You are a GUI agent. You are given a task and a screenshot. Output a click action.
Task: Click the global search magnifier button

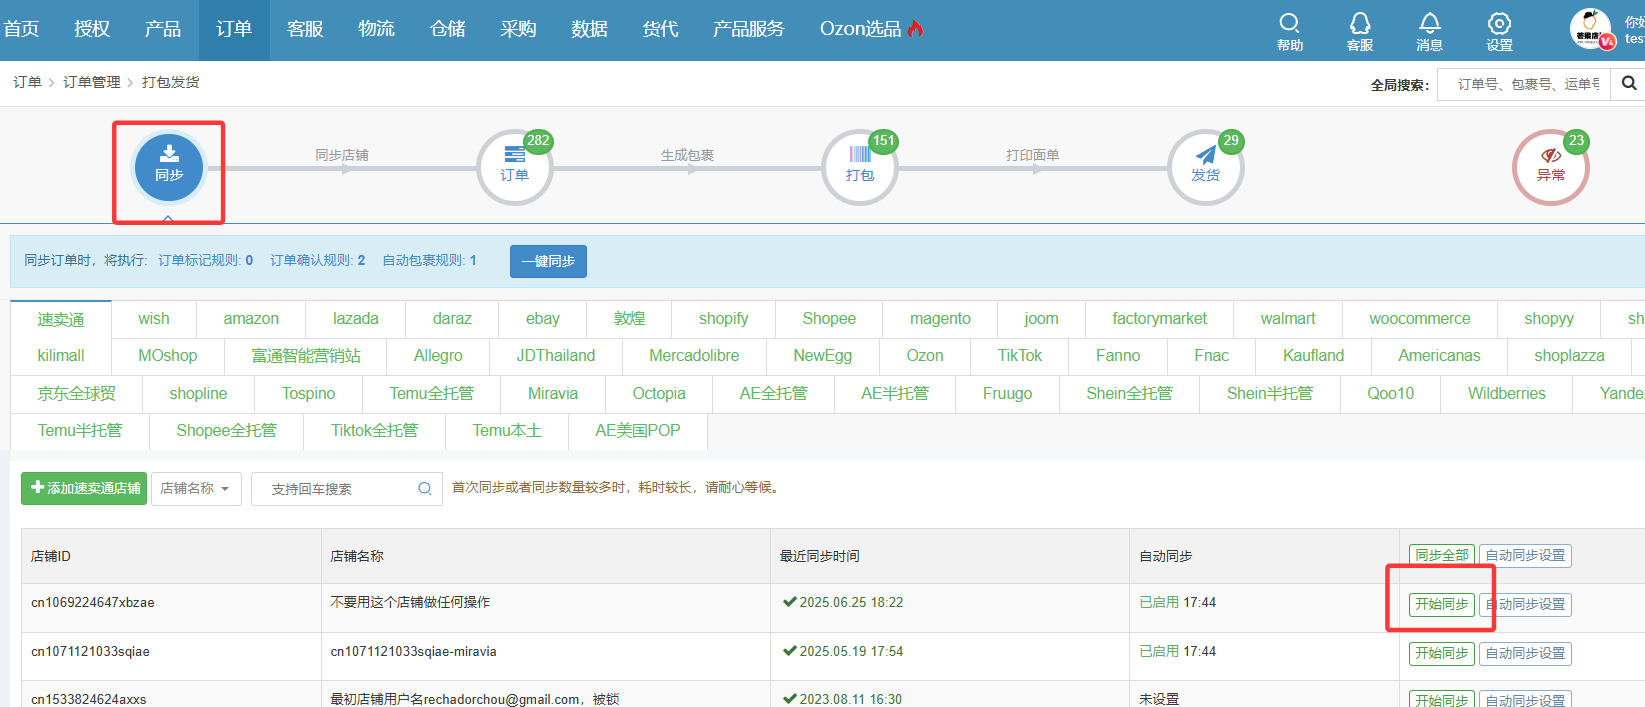(x=1629, y=84)
